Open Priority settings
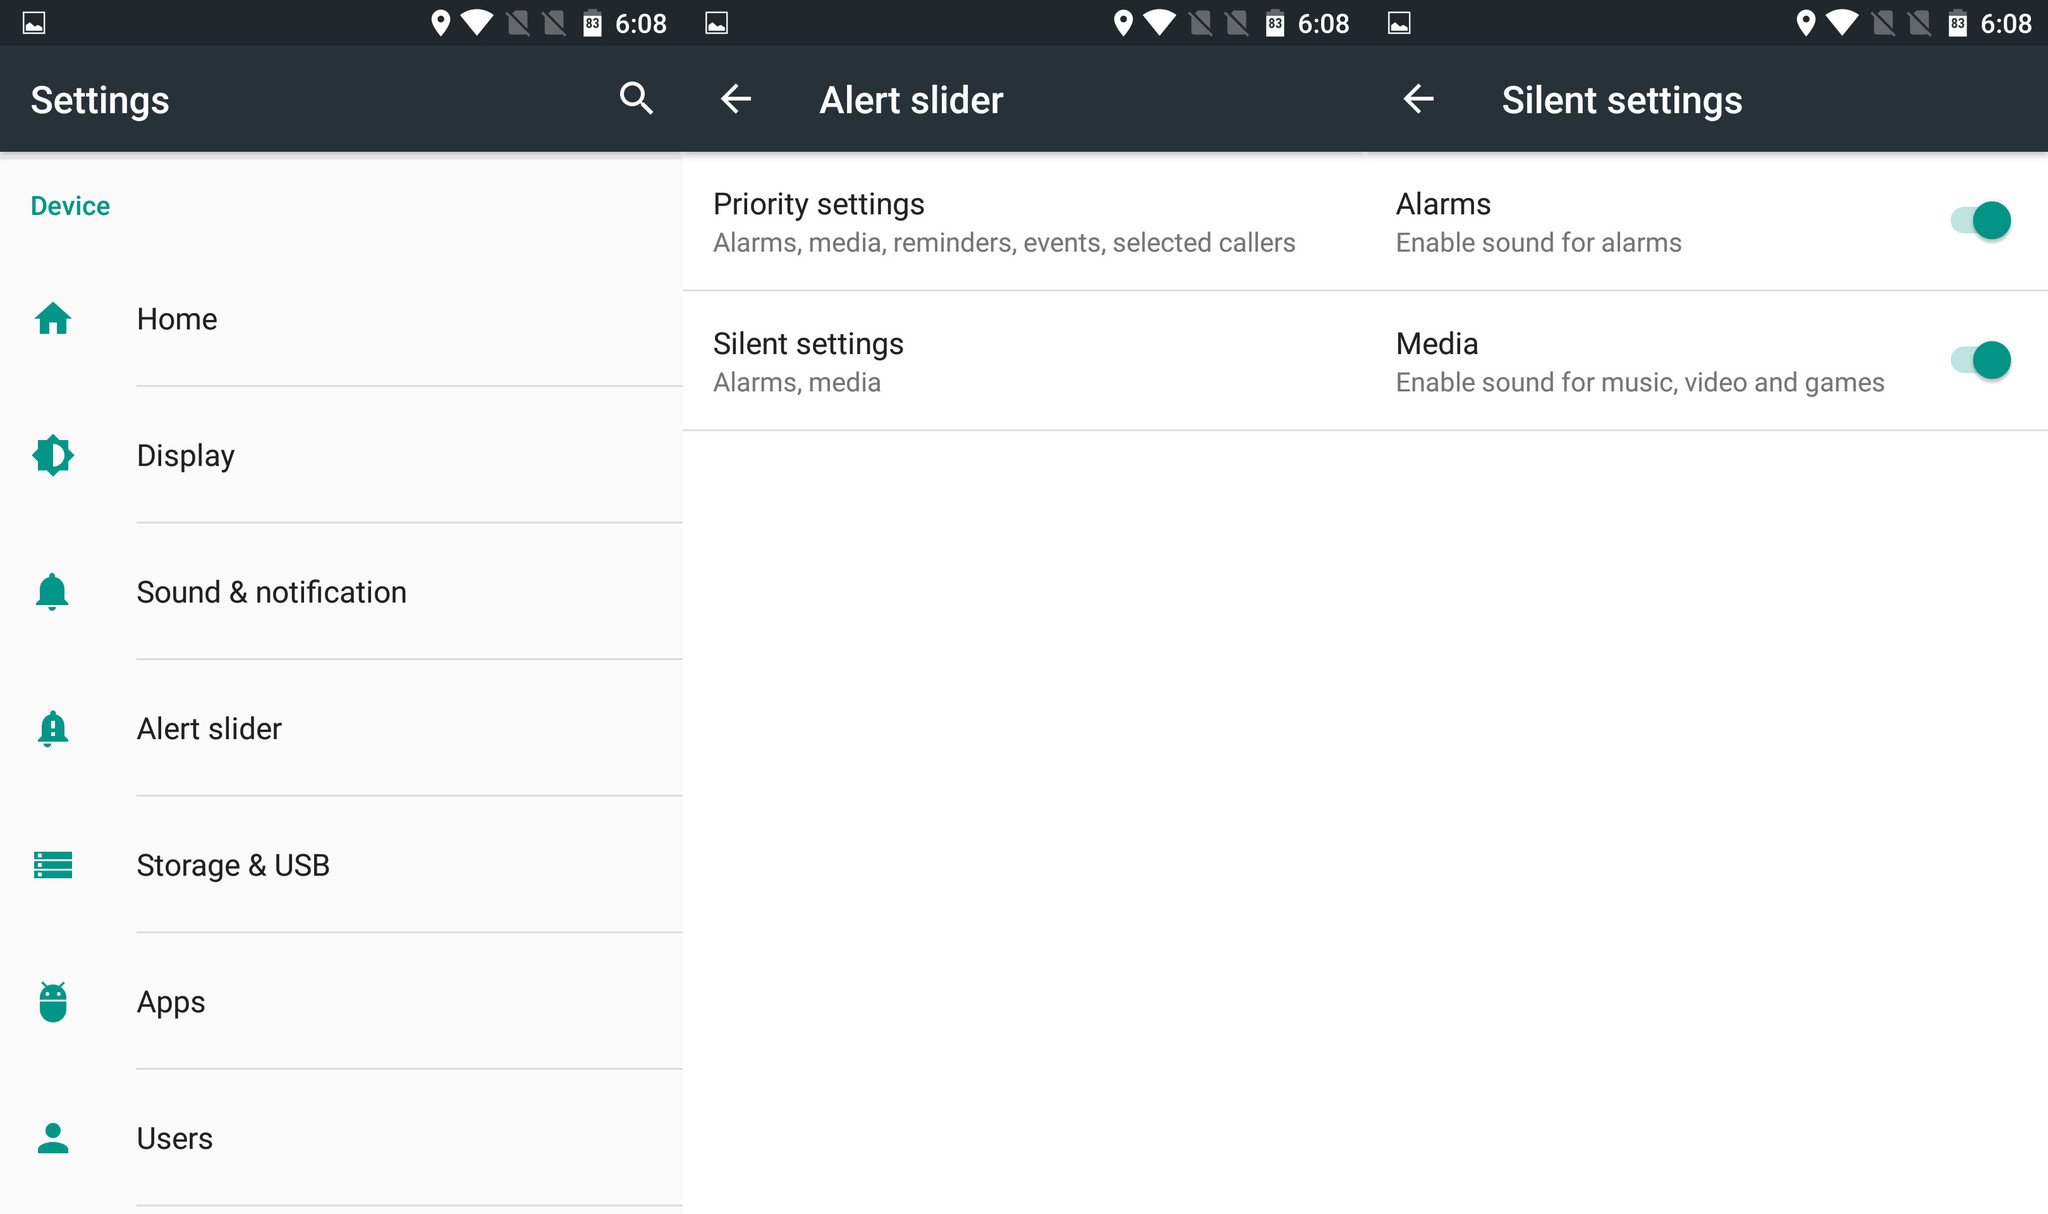 point(1003,222)
